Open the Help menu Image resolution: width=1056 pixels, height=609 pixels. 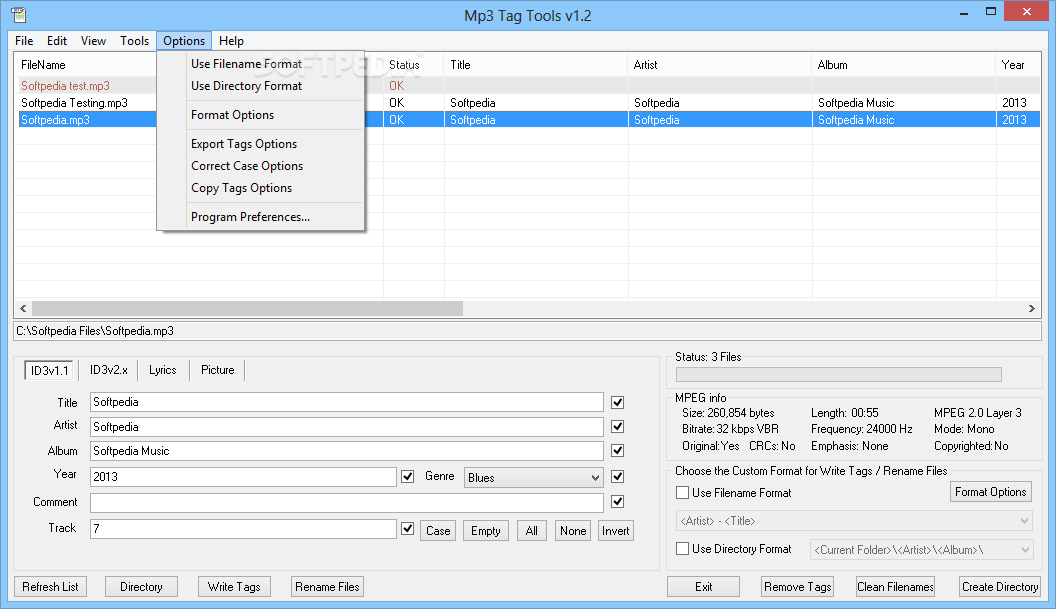pyautogui.click(x=232, y=41)
